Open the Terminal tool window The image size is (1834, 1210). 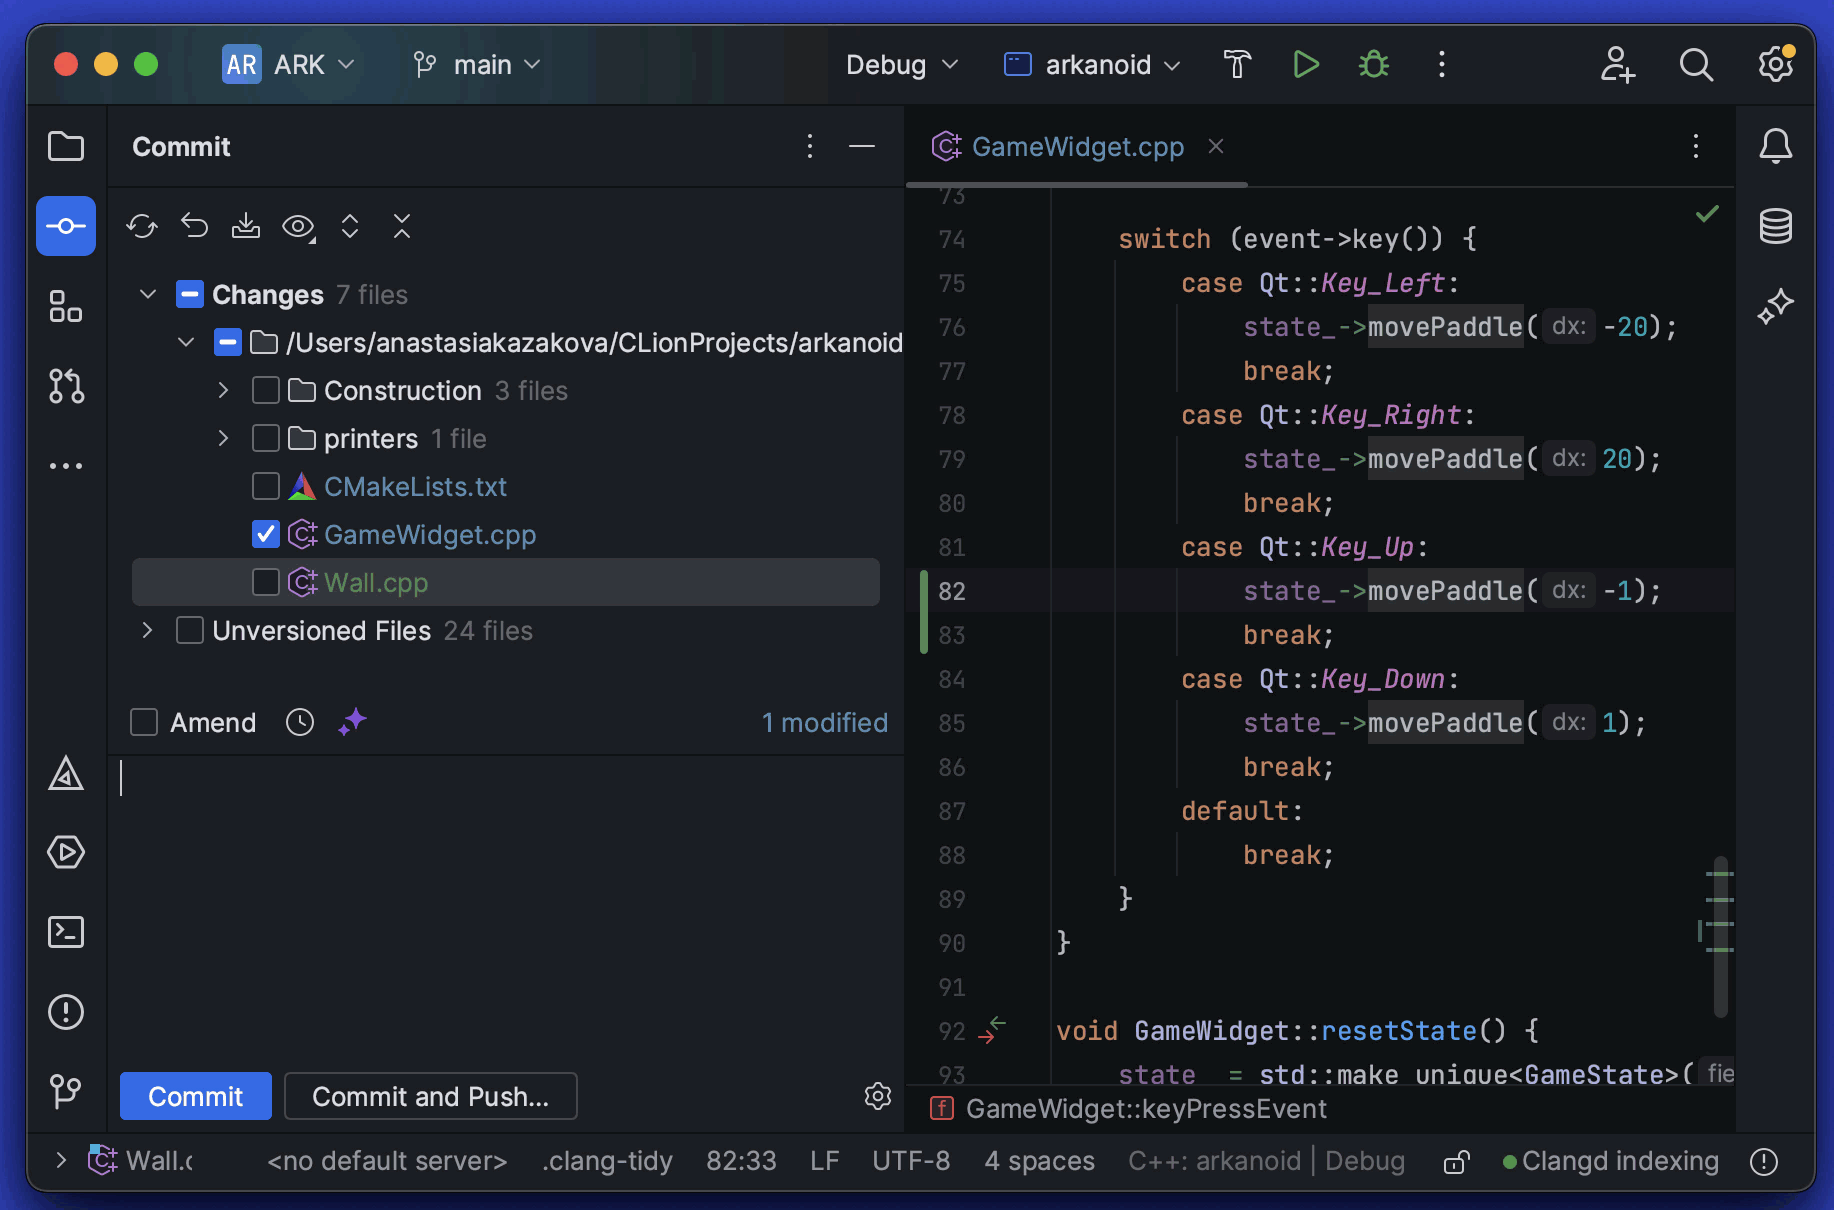coord(66,932)
